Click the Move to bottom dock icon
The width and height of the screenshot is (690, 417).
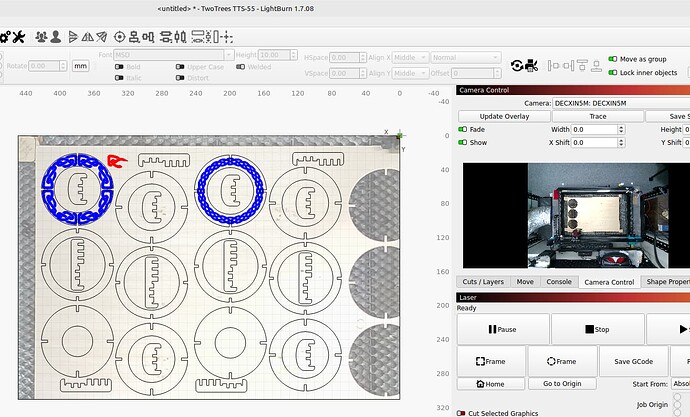tap(596, 66)
